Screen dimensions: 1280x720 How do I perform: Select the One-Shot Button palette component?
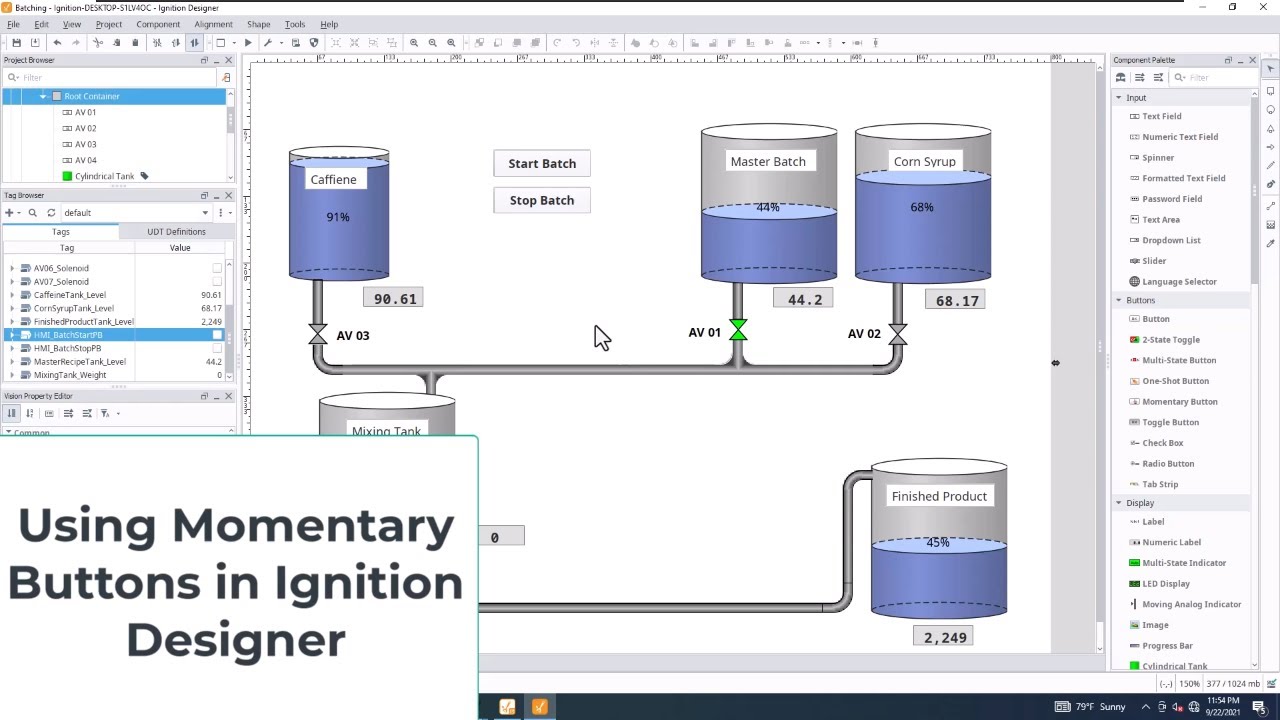click(x=1168, y=381)
